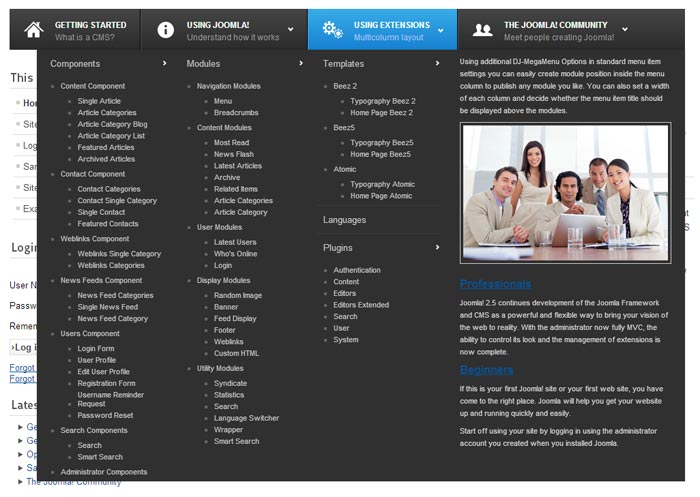Screen dimensions: 700x497
Task: Open Typography Atomic link
Action: [383, 184]
